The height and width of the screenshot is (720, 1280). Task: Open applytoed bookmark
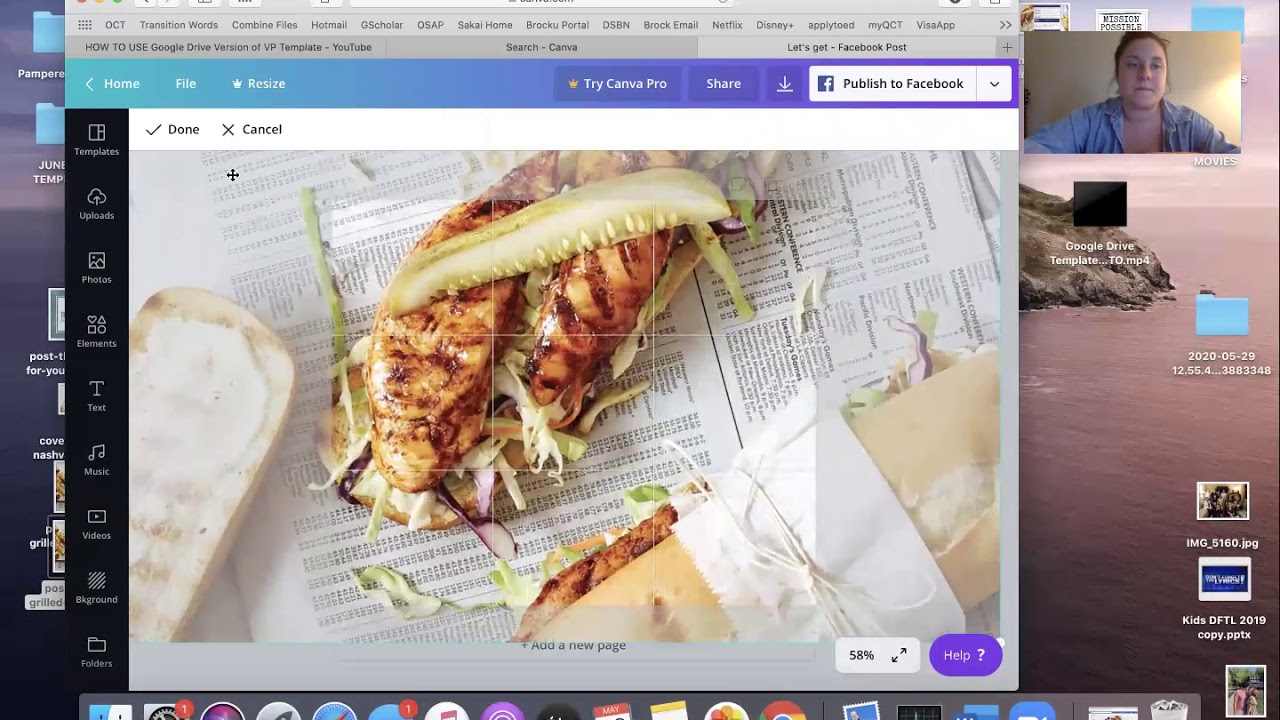point(831,25)
